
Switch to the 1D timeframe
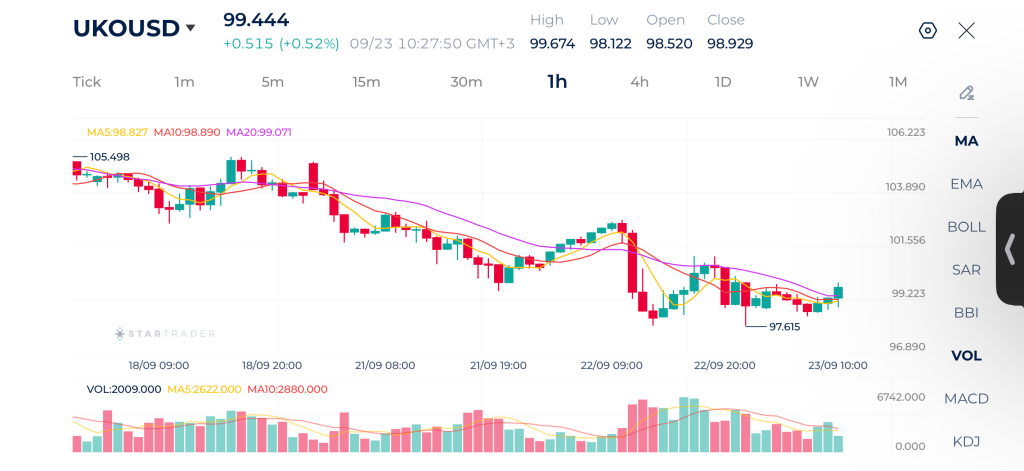point(722,82)
